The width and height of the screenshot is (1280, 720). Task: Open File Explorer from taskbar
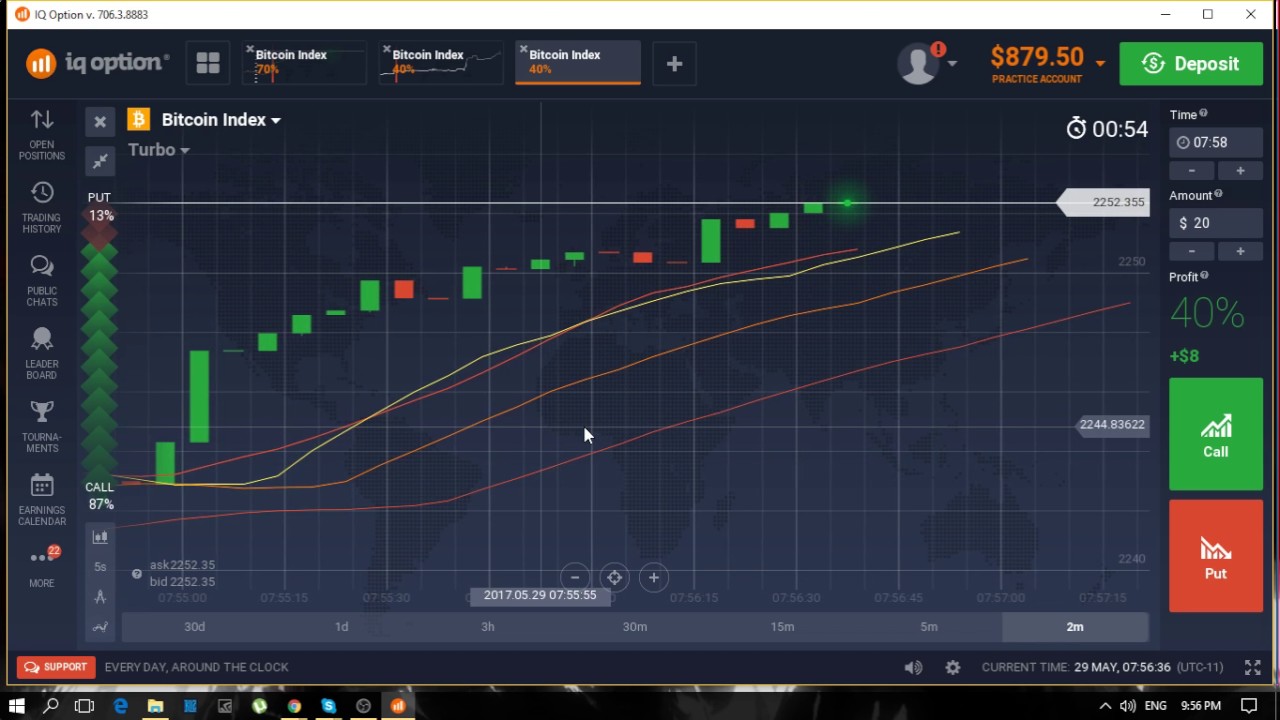pos(155,706)
